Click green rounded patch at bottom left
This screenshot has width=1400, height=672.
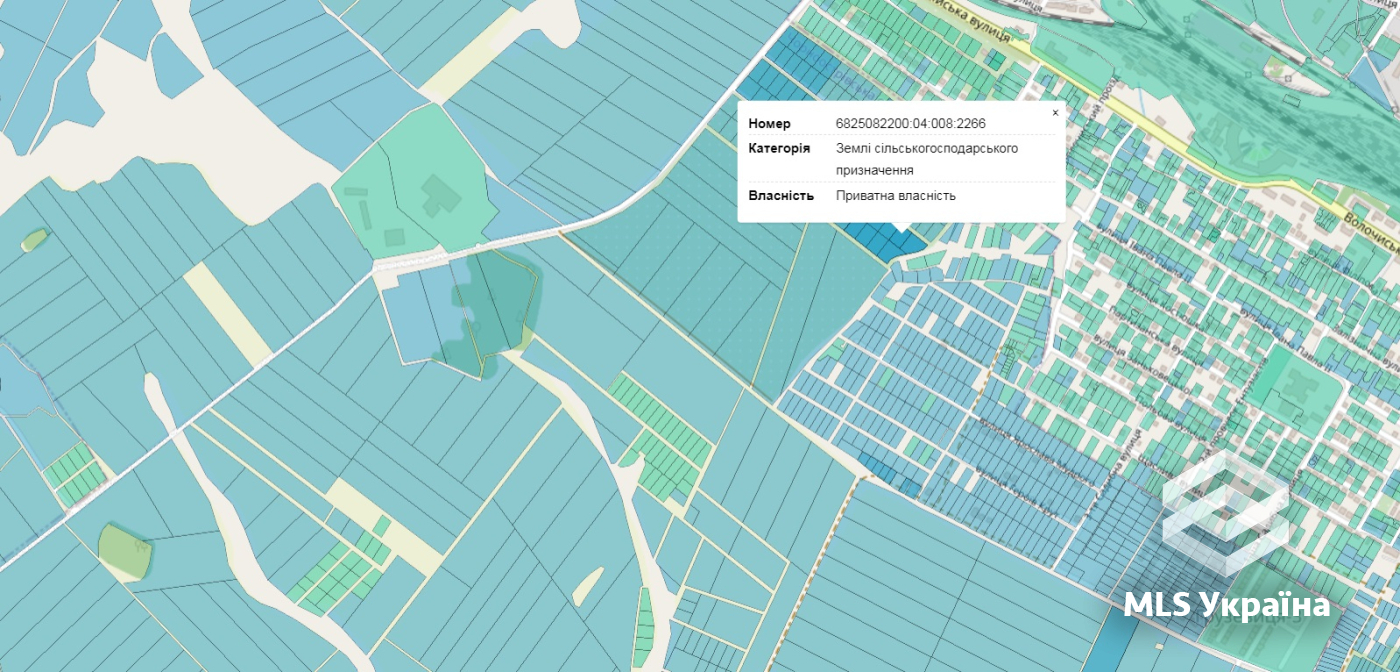tap(124, 552)
